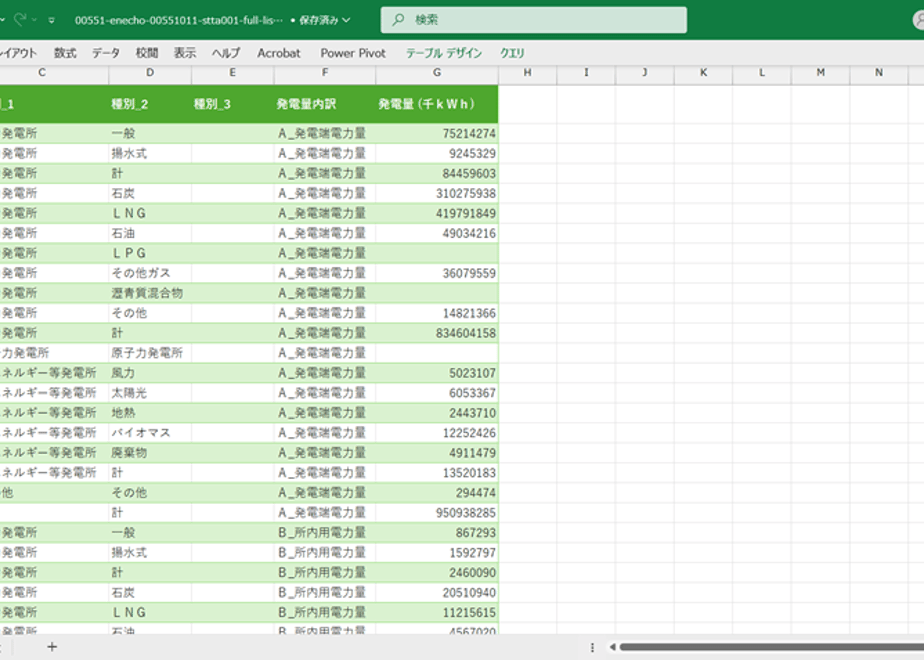Viewport: 924px width, 660px height.
Task: Select the 太陽光 cell
Action: (150, 393)
